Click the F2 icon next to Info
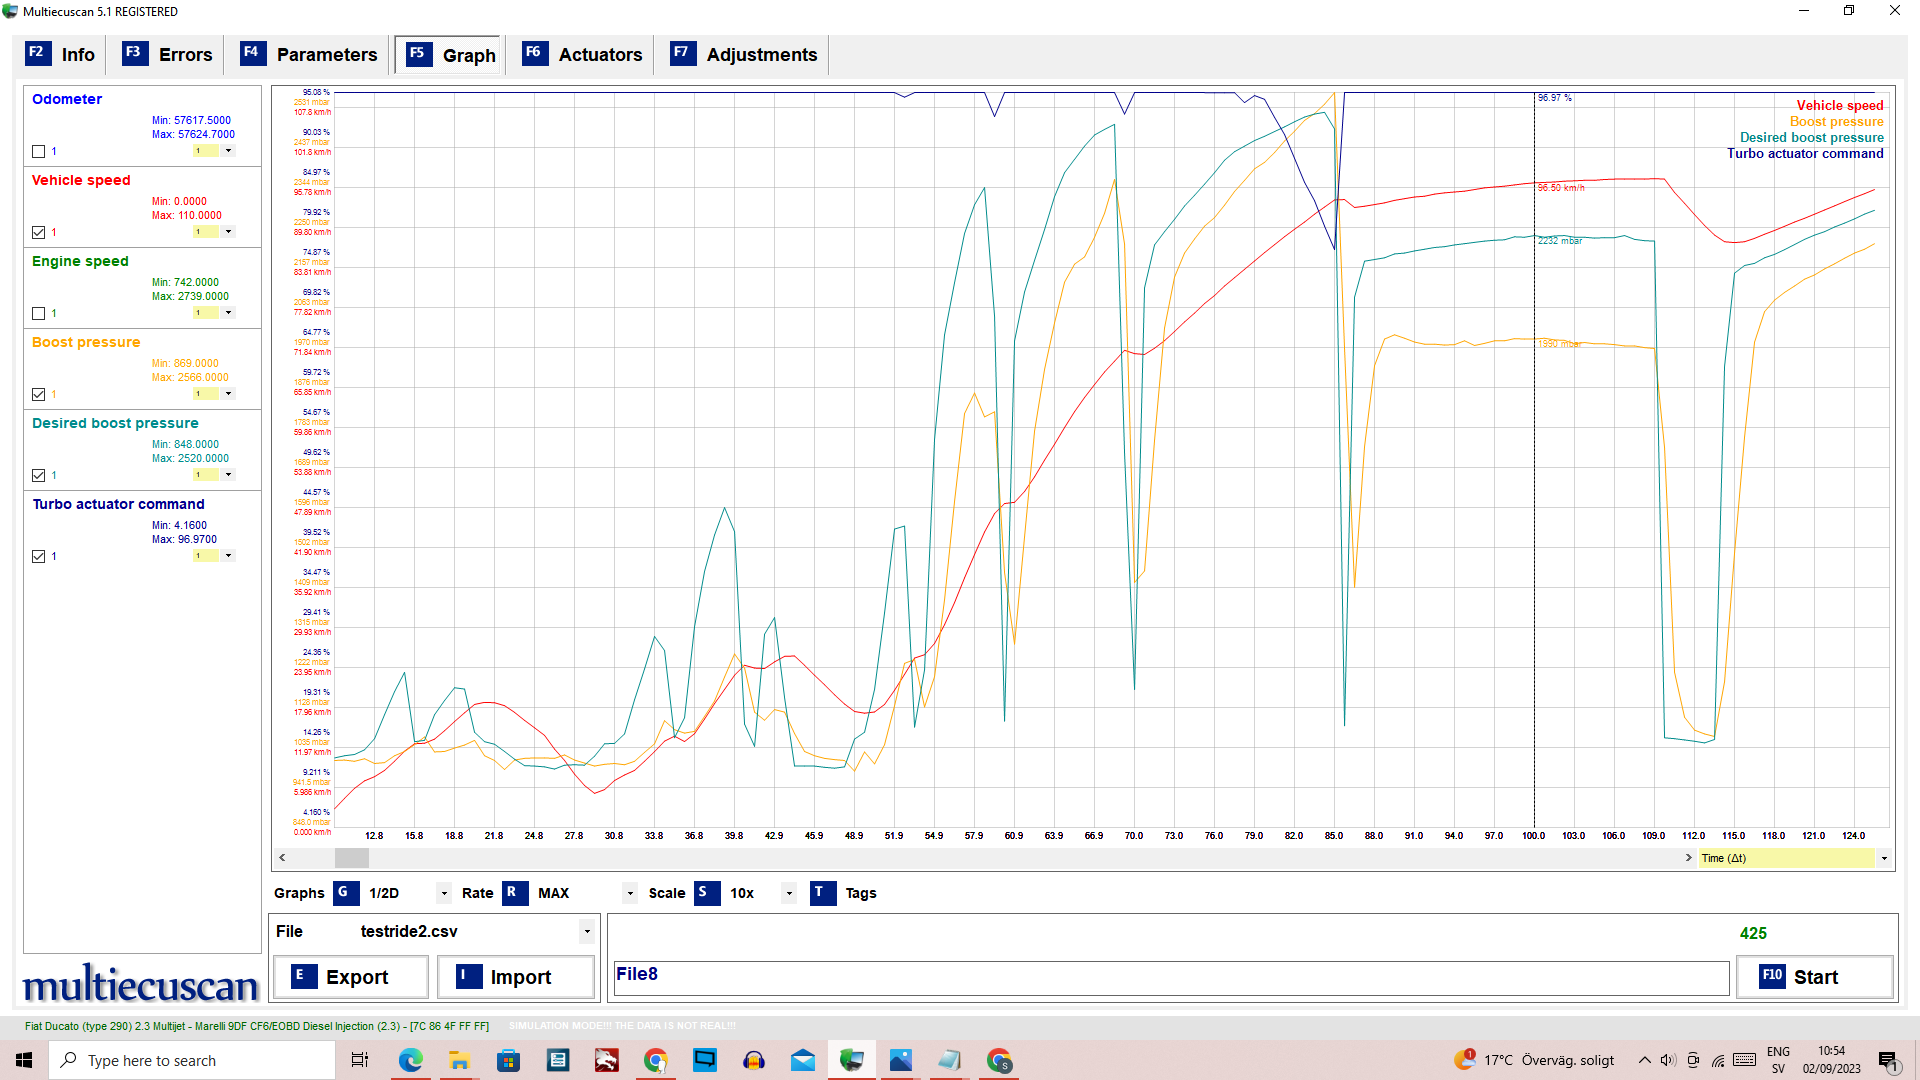The height and width of the screenshot is (1080, 1920). point(37,53)
